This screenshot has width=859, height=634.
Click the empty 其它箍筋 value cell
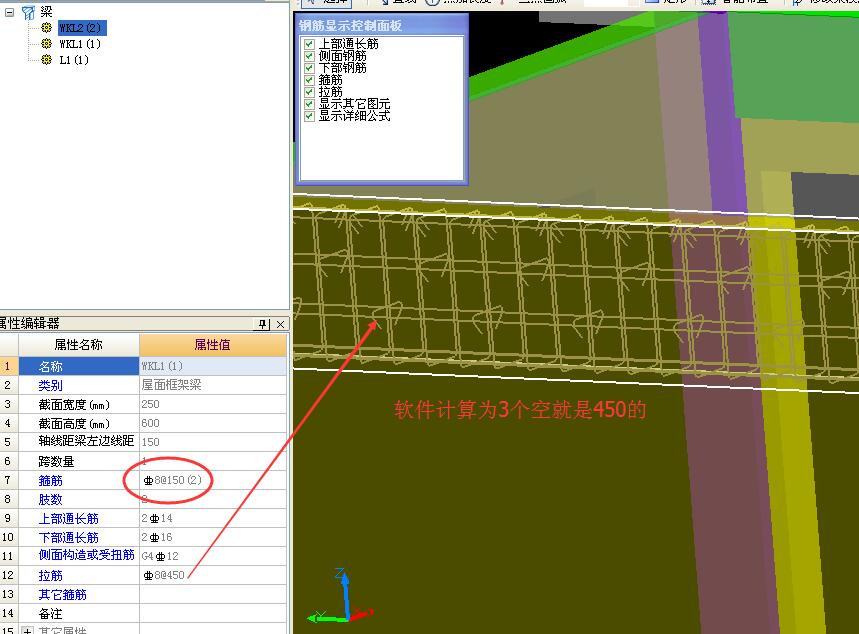tap(213, 595)
